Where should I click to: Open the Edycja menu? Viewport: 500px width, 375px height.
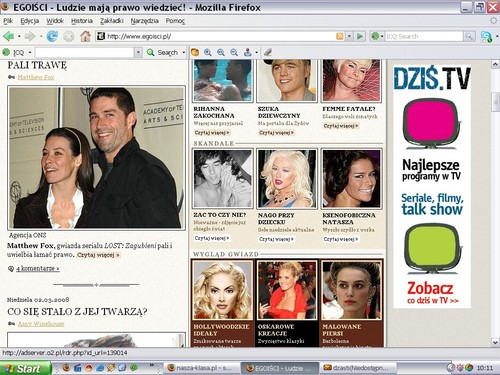(x=30, y=21)
